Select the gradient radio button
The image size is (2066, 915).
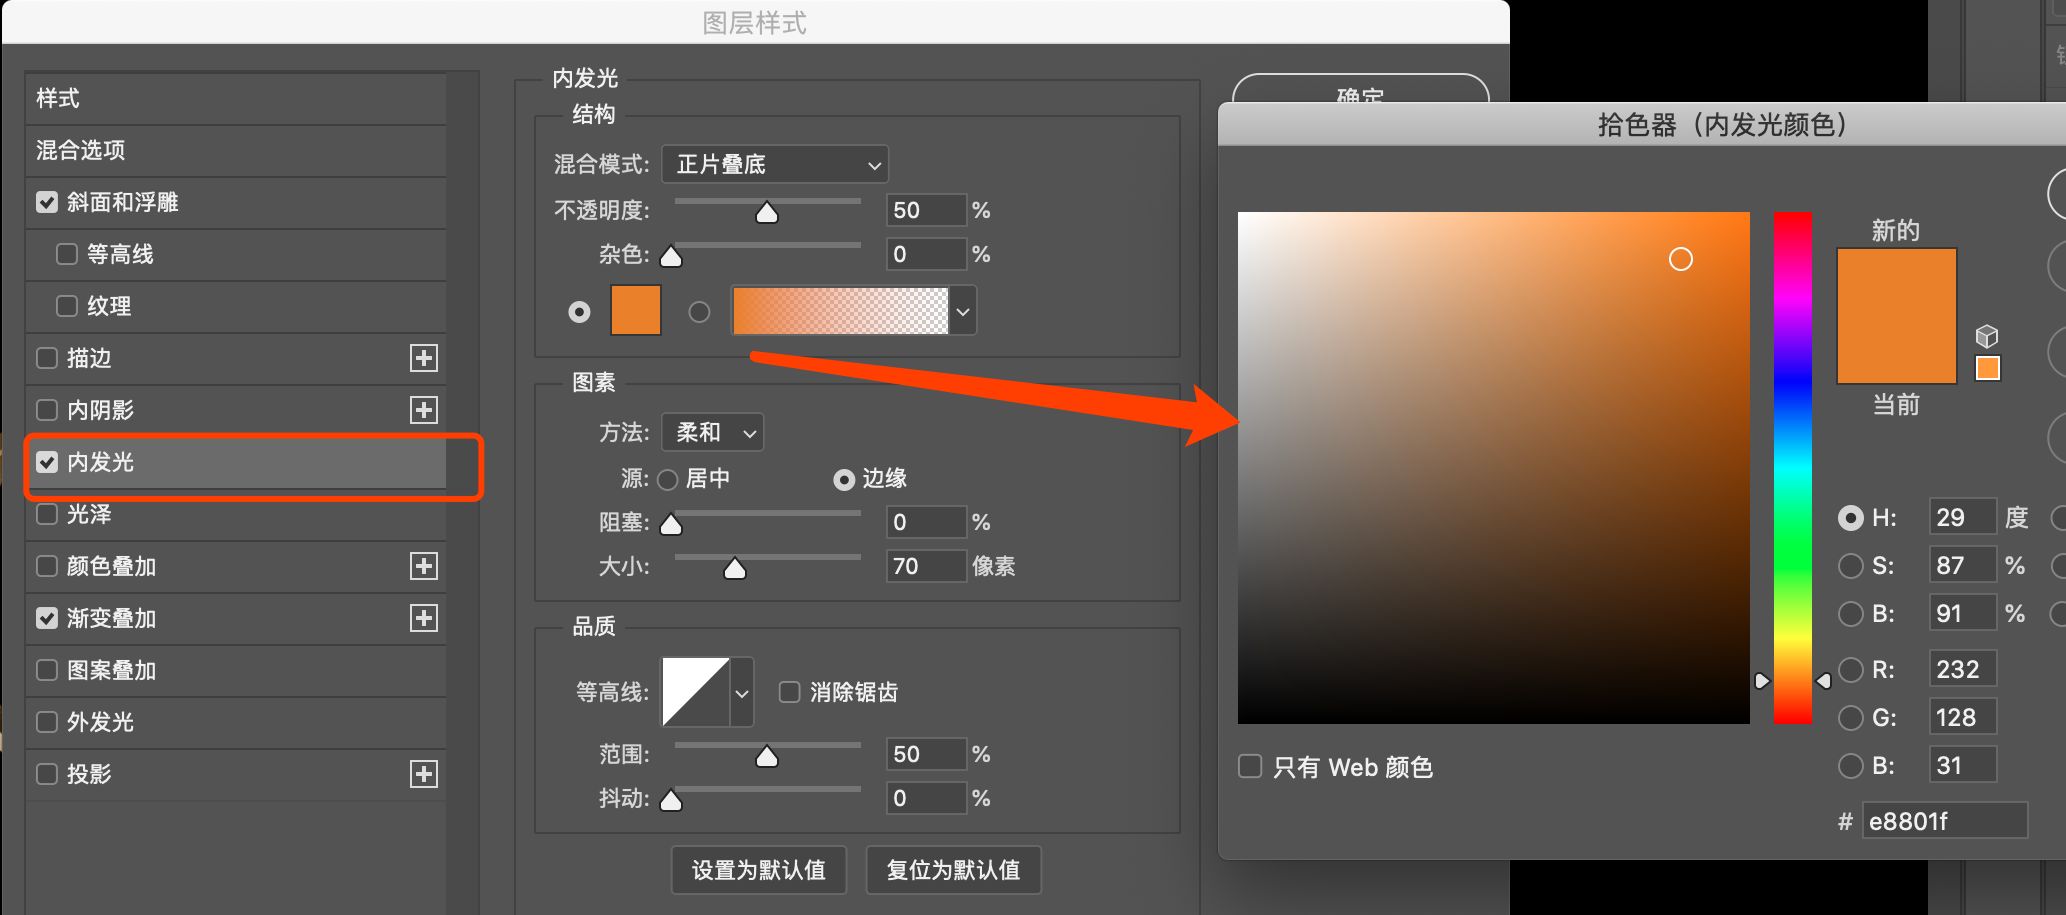point(699,312)
